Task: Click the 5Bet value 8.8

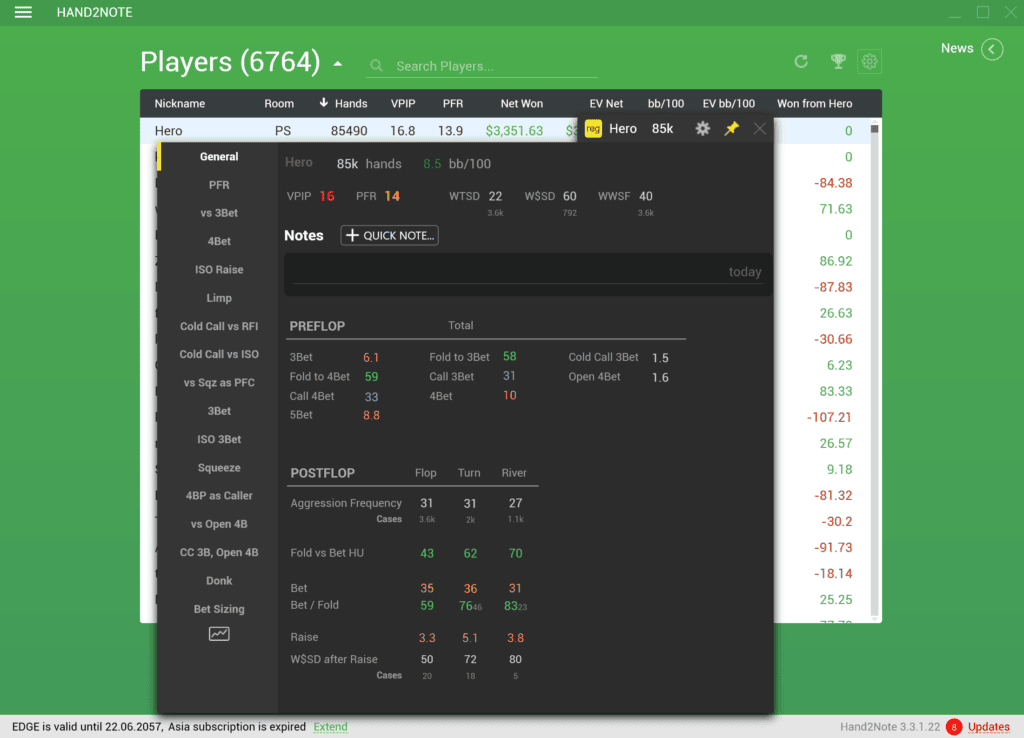Action: click(371, 415)
